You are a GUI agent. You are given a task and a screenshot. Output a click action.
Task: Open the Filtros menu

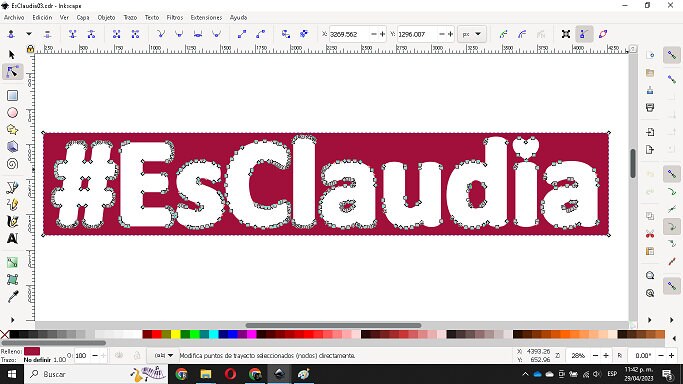click(175, 17)
